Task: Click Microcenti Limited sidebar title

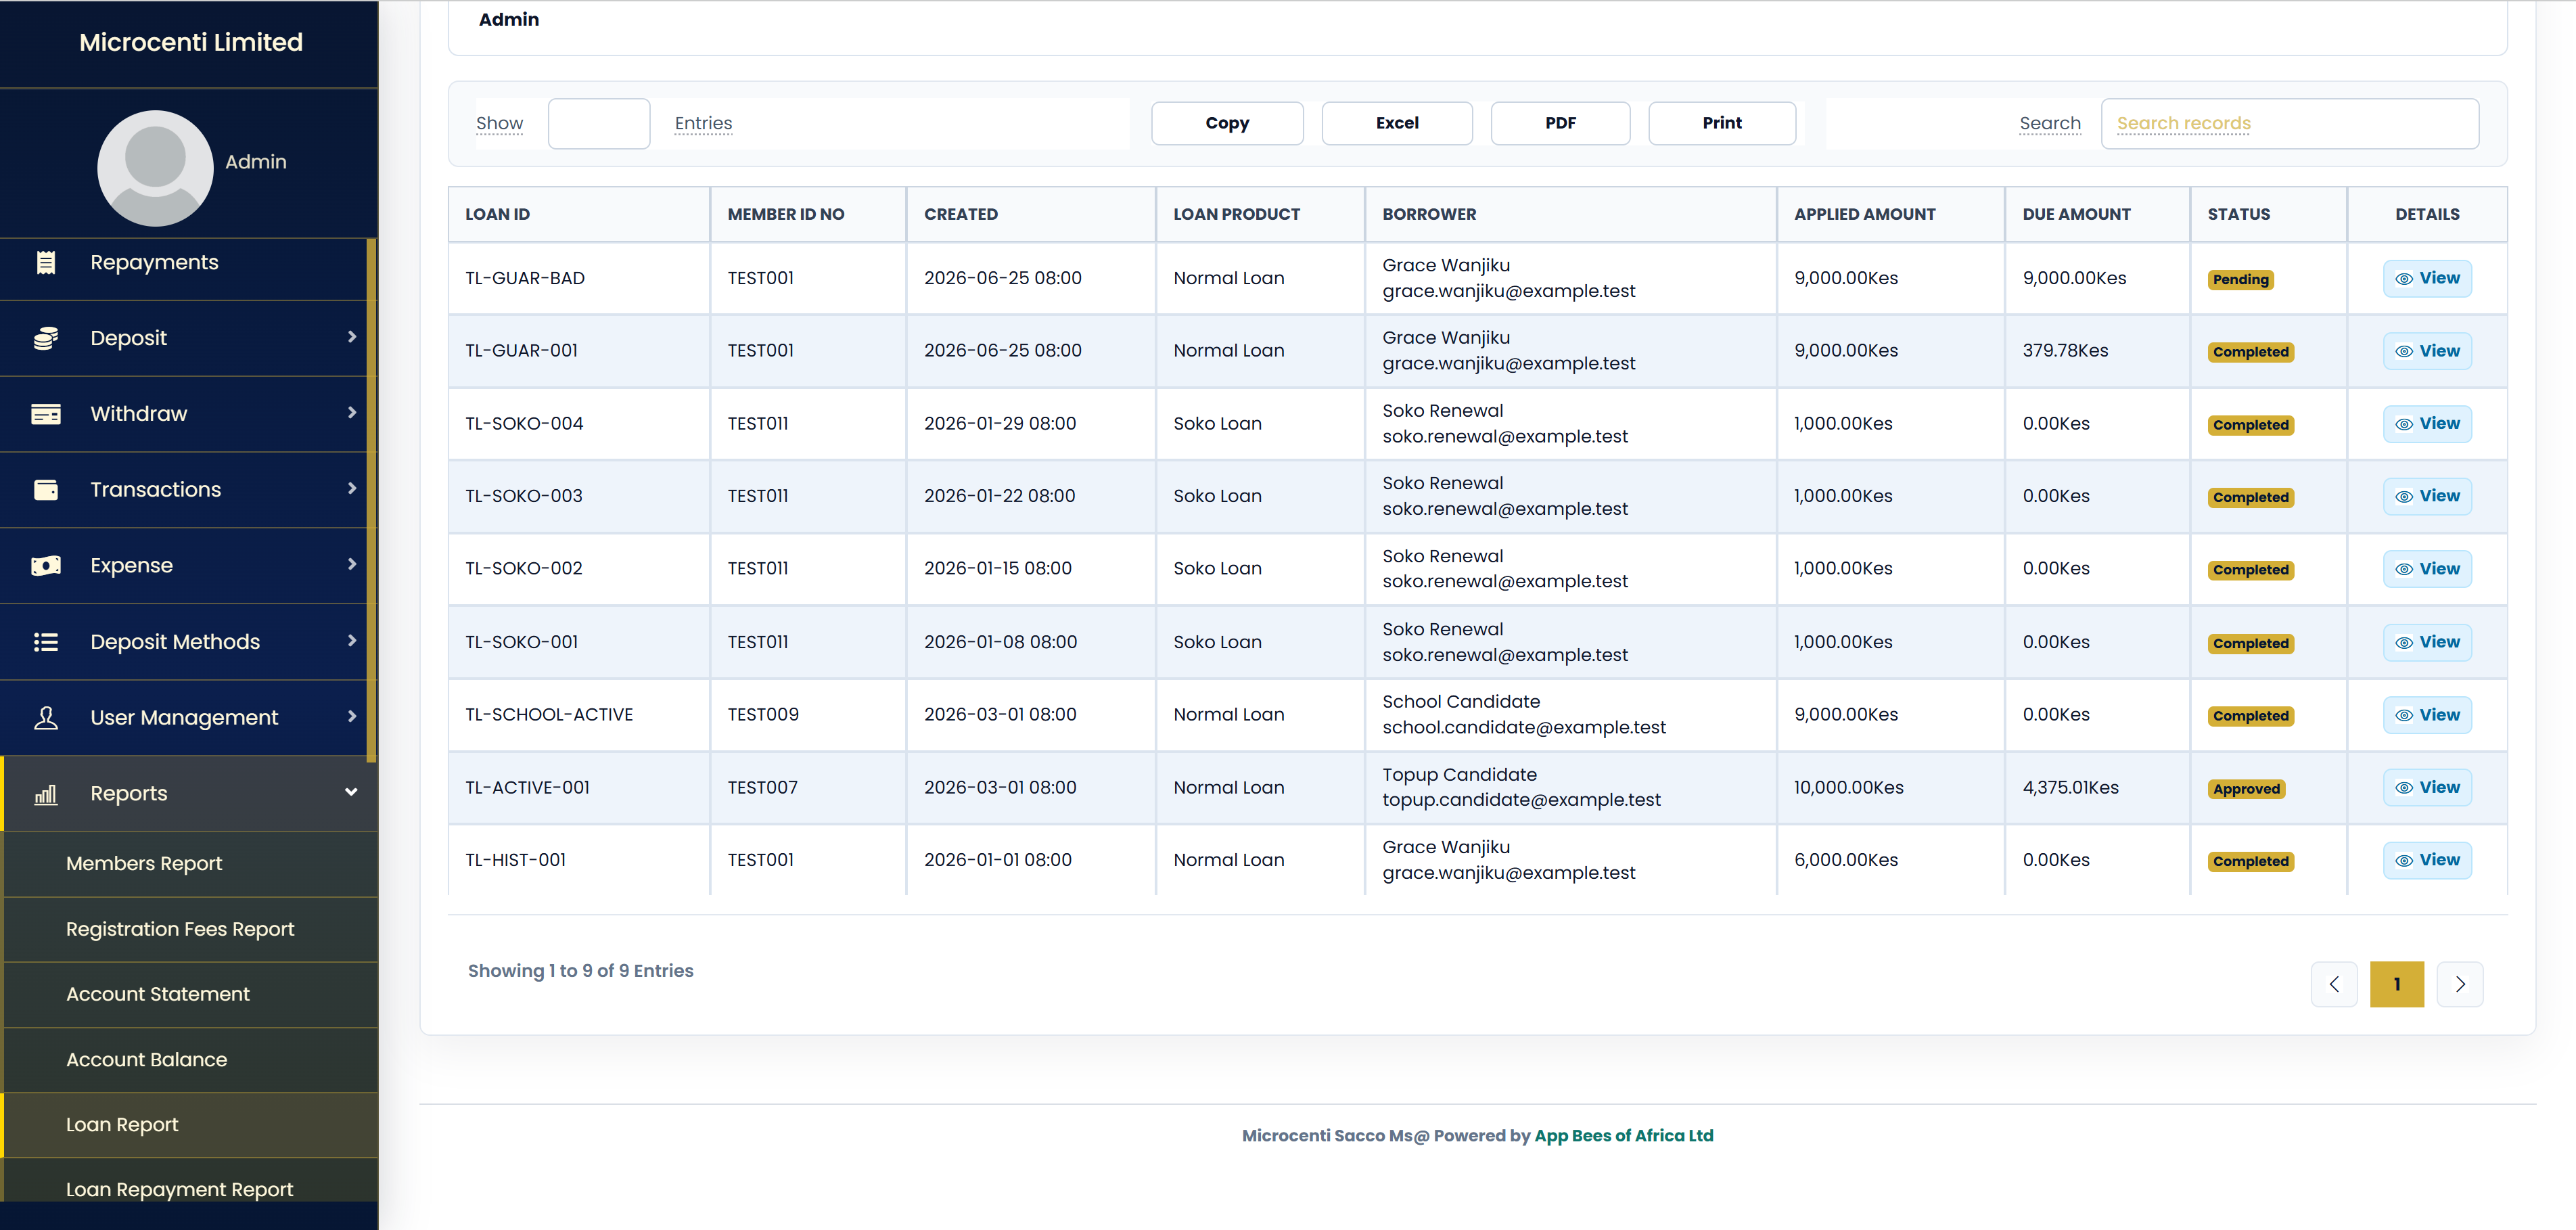Action: [191, 42]
